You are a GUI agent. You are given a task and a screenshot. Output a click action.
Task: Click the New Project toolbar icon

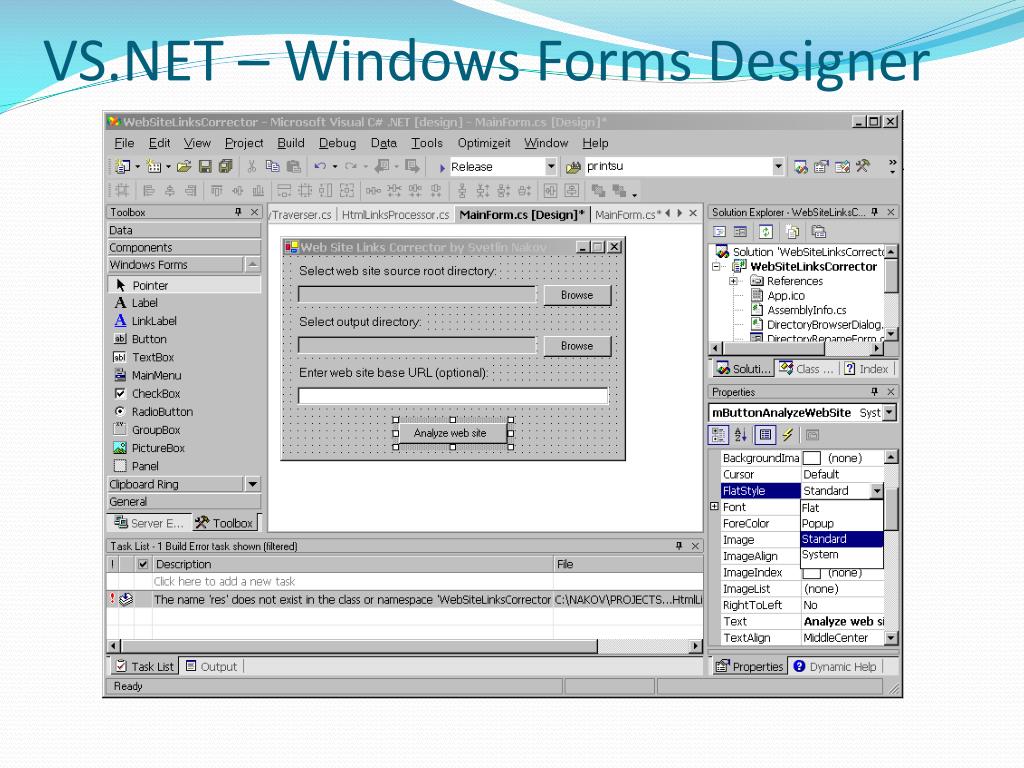pos(122,167)
